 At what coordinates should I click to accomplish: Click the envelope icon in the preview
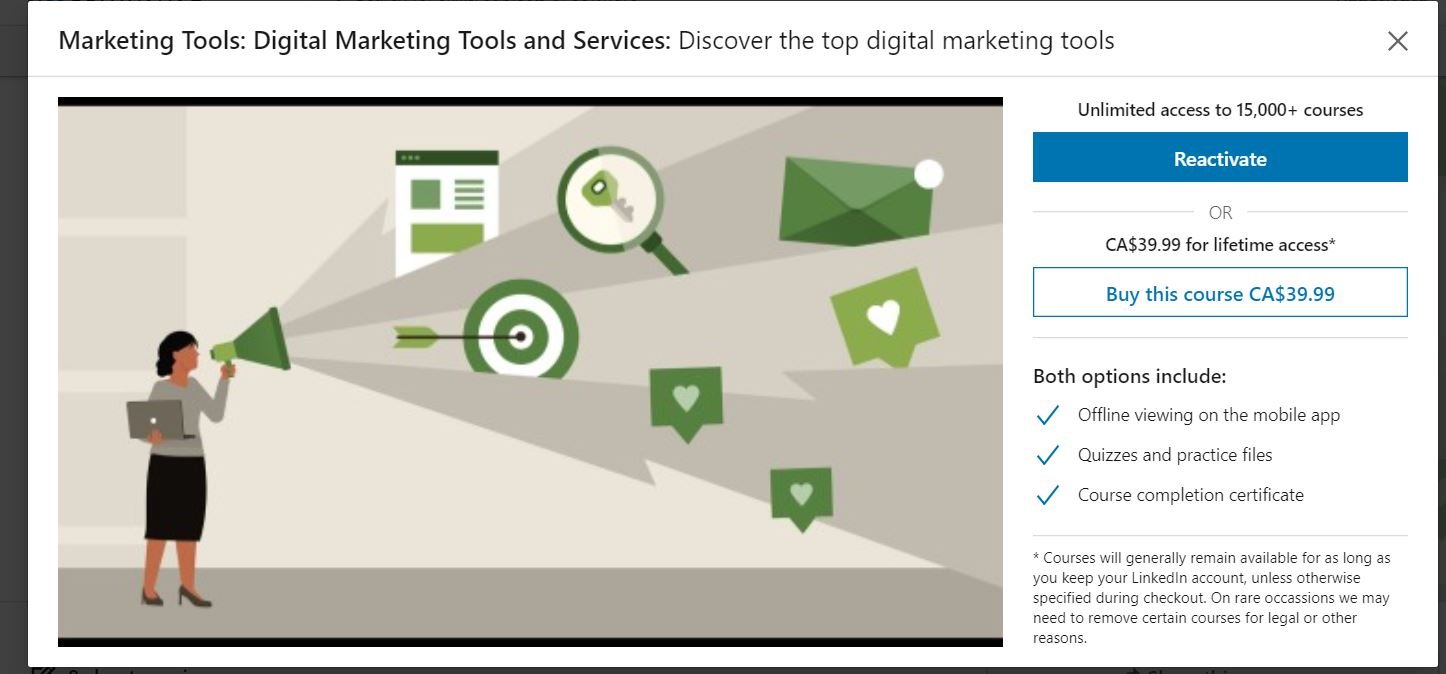856,200
